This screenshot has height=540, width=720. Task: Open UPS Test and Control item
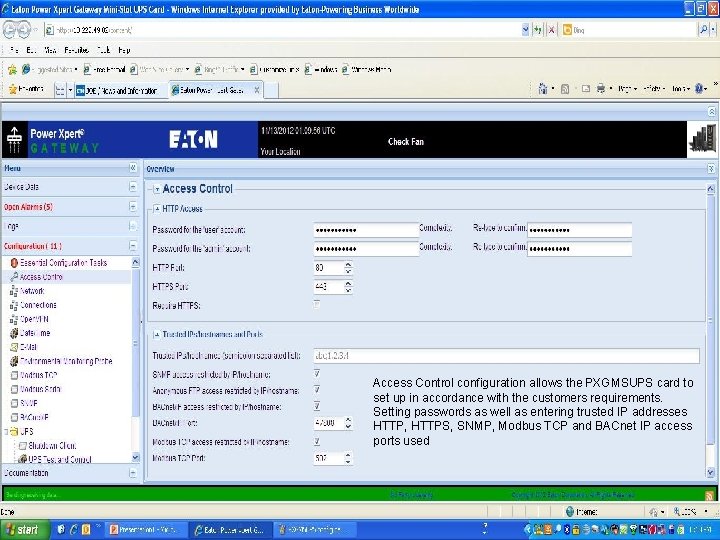coord(59,459)
